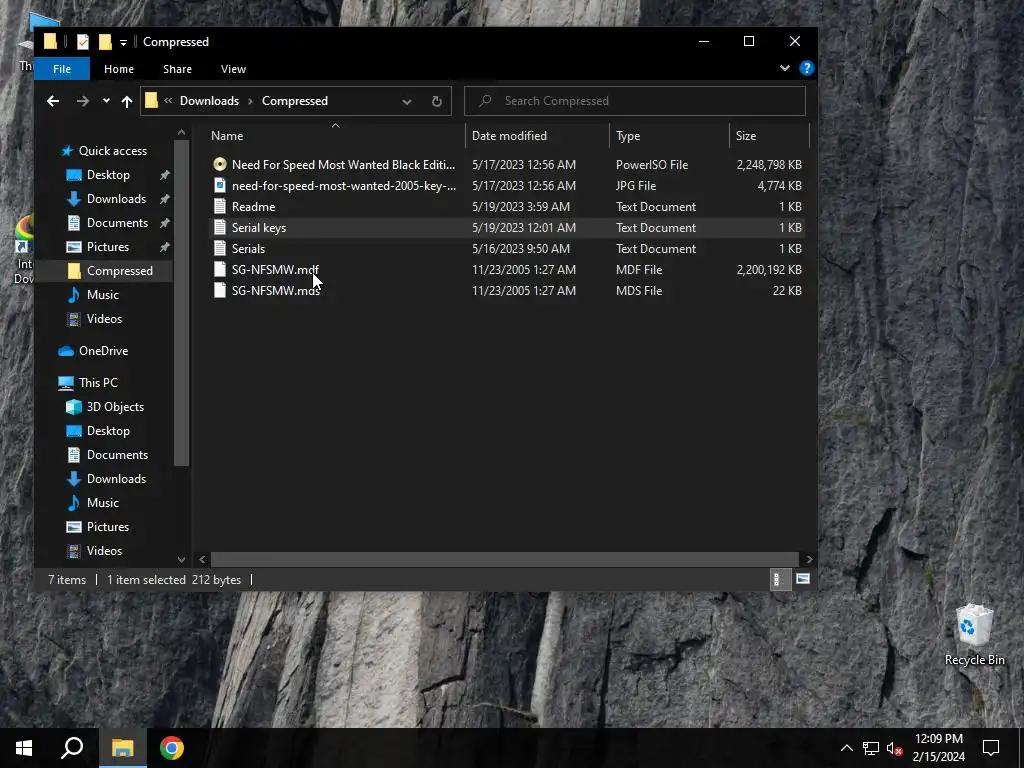Open the Action Center notifications icon
The image size is (1024, 768).
(x=991, y=748)
